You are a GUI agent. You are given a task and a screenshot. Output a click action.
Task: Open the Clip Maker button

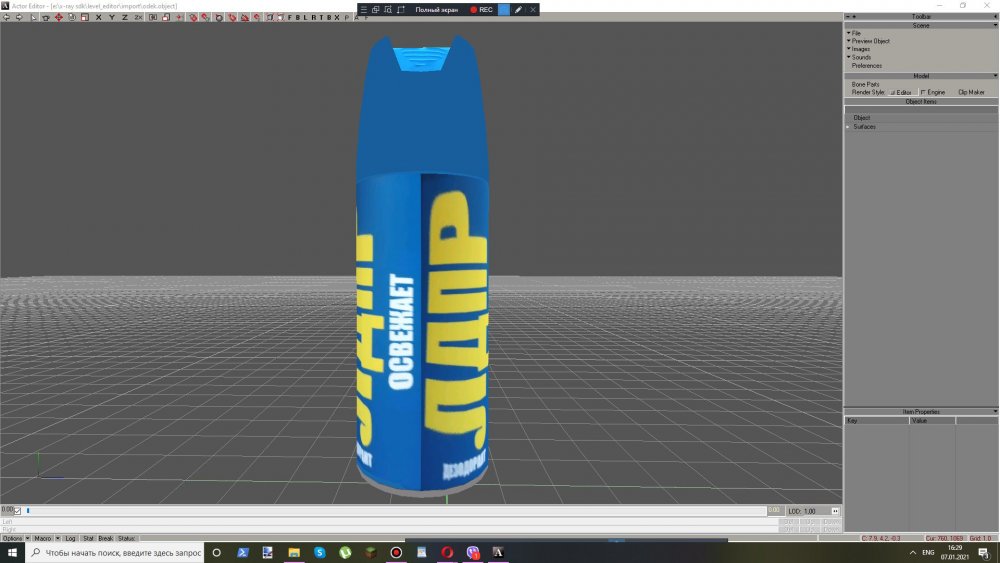971,92
